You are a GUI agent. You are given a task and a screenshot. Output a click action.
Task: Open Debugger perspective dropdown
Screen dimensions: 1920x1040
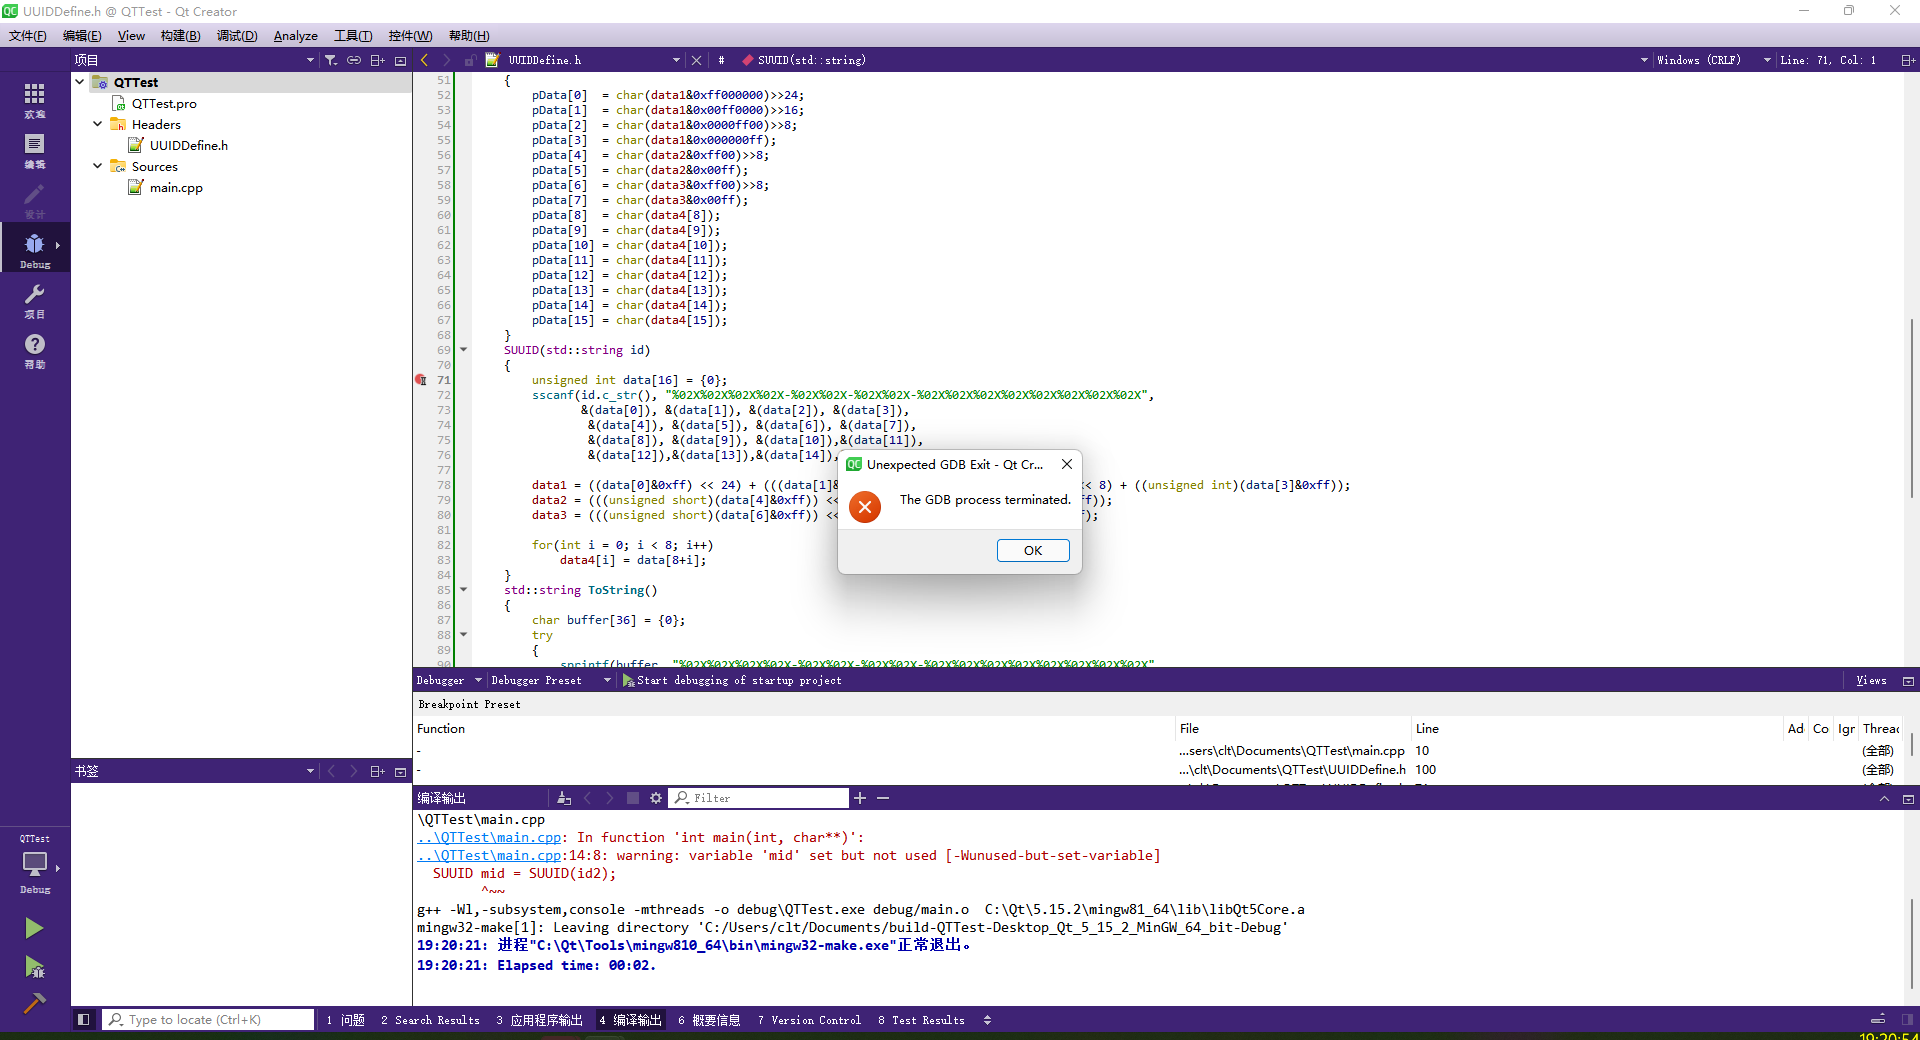tap(478, 680)
